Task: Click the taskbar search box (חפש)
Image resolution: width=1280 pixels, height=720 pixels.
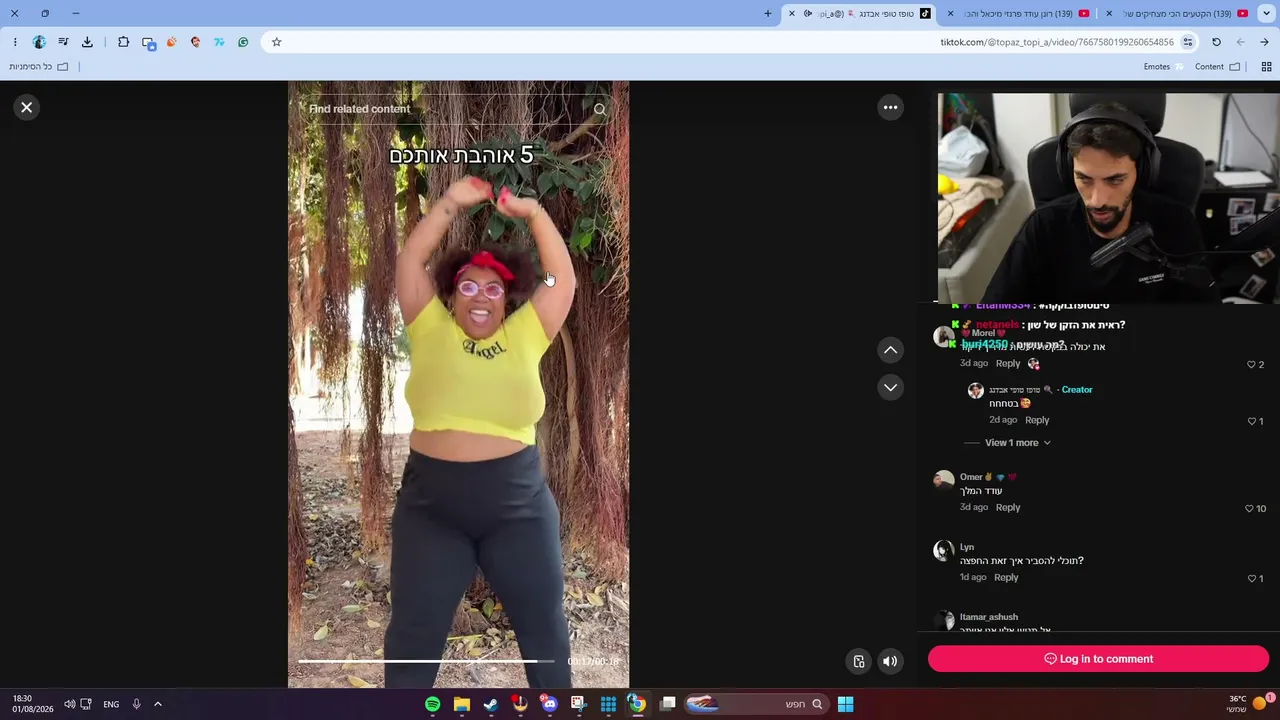Action: (755, 704)
